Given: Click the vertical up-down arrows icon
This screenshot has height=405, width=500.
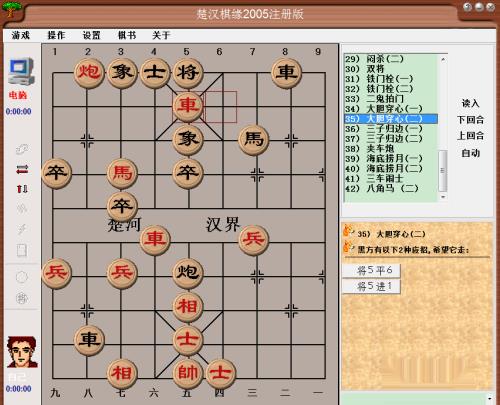Looking at the screenshot, I should [x=22, y=189].
